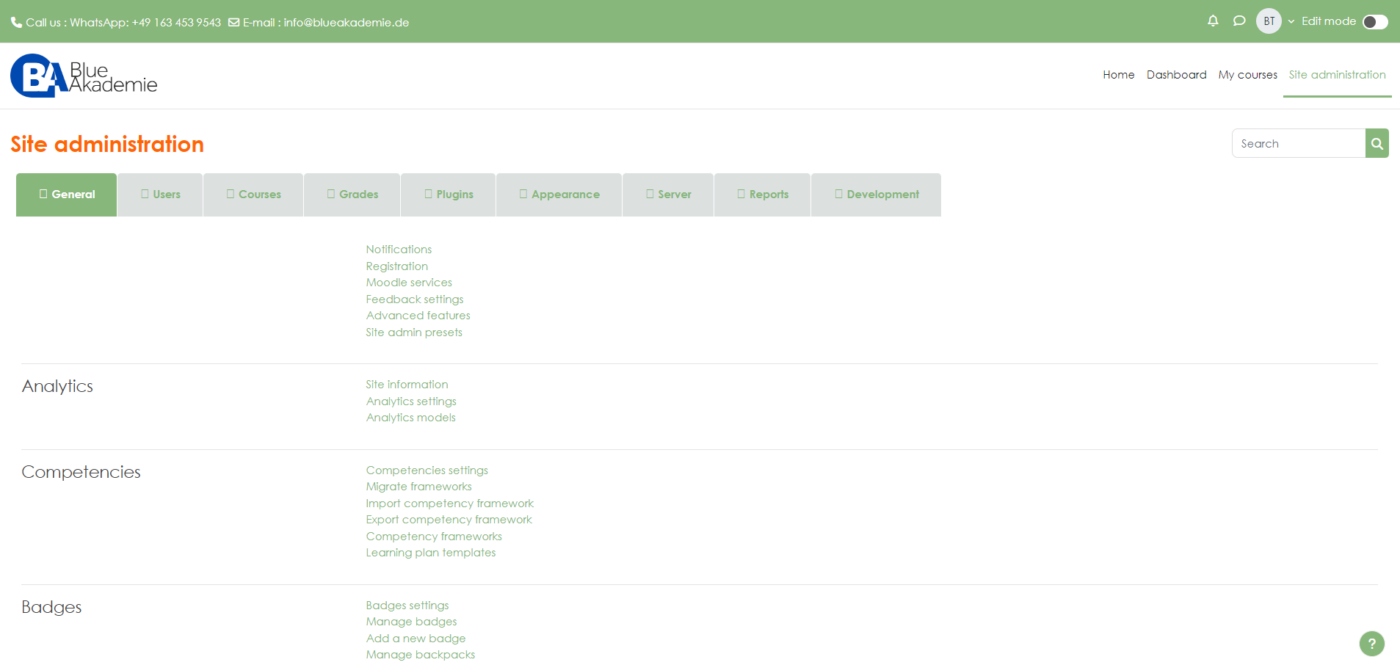Viewport: 1400px width, 665px height.
Task: Open Dashboard in navigation
Action: pos(1176,75)
